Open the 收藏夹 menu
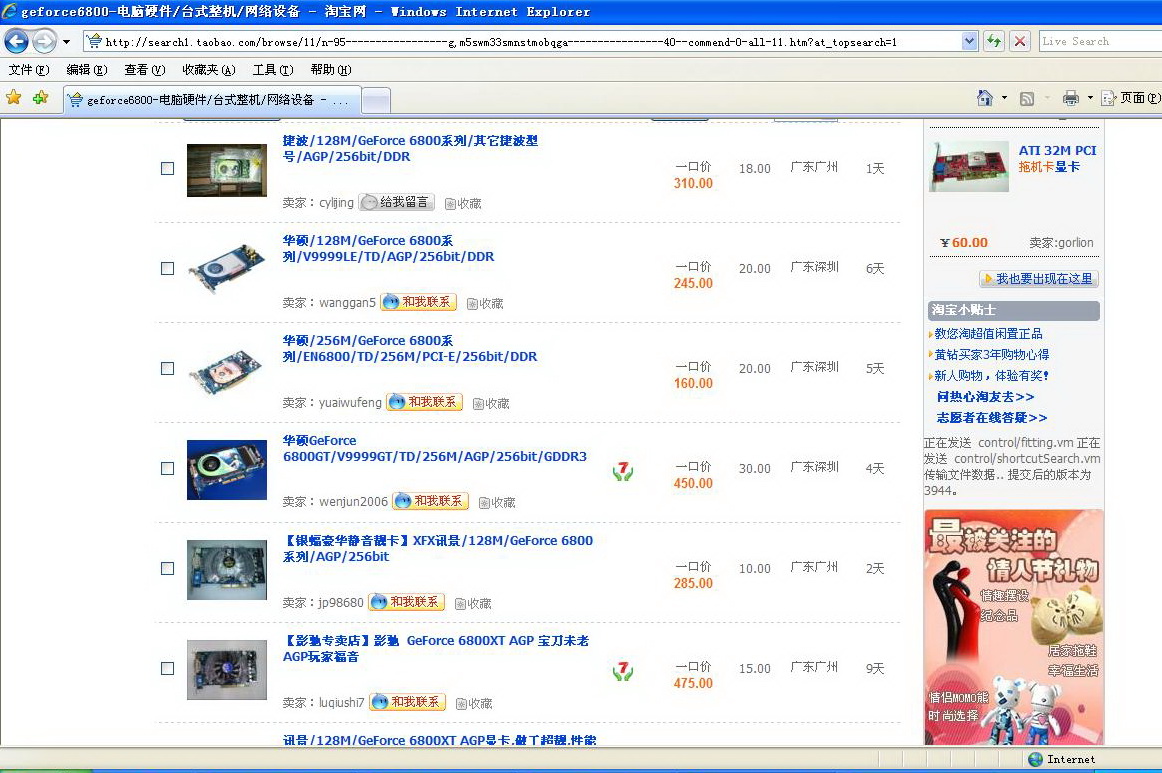The image size is (1162, 773). pos(209,70)
